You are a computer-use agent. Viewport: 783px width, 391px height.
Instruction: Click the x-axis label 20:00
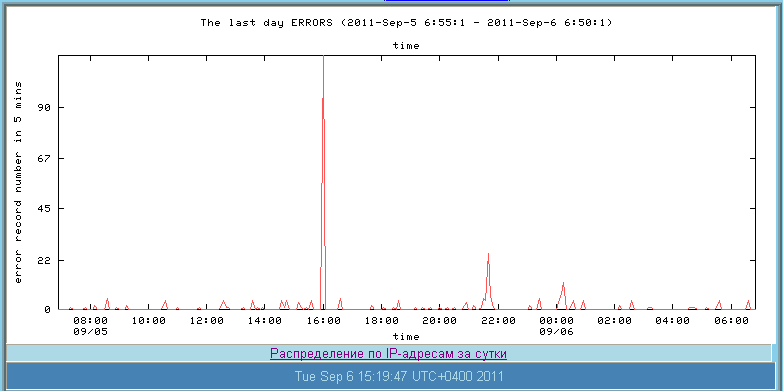coord(439,321)
